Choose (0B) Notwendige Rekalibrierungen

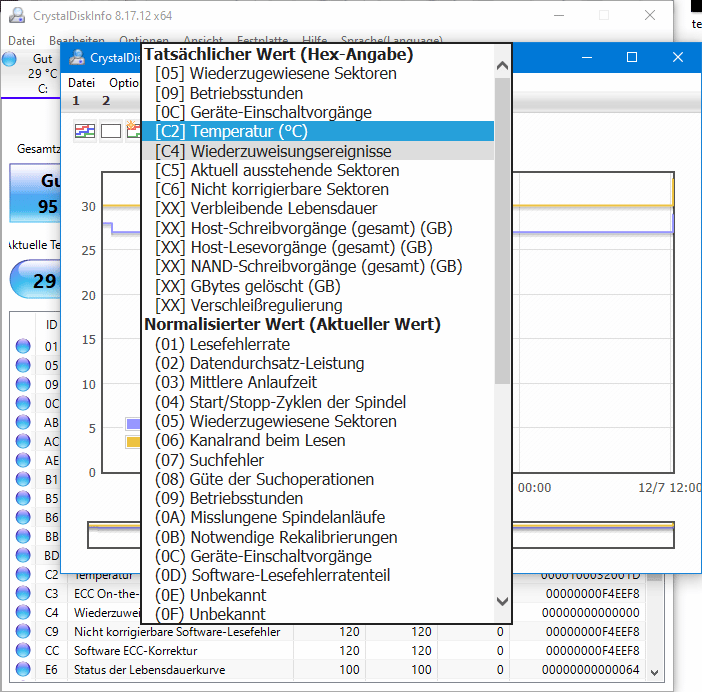coord(318,537)
